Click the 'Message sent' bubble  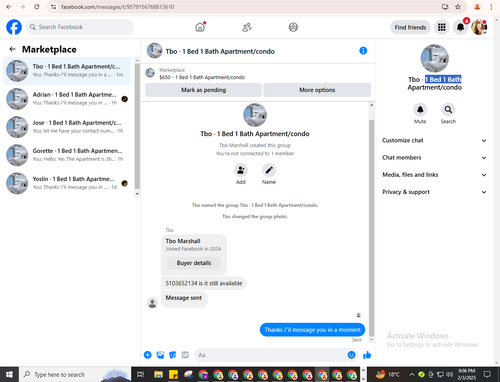click(x=184, y=298)
